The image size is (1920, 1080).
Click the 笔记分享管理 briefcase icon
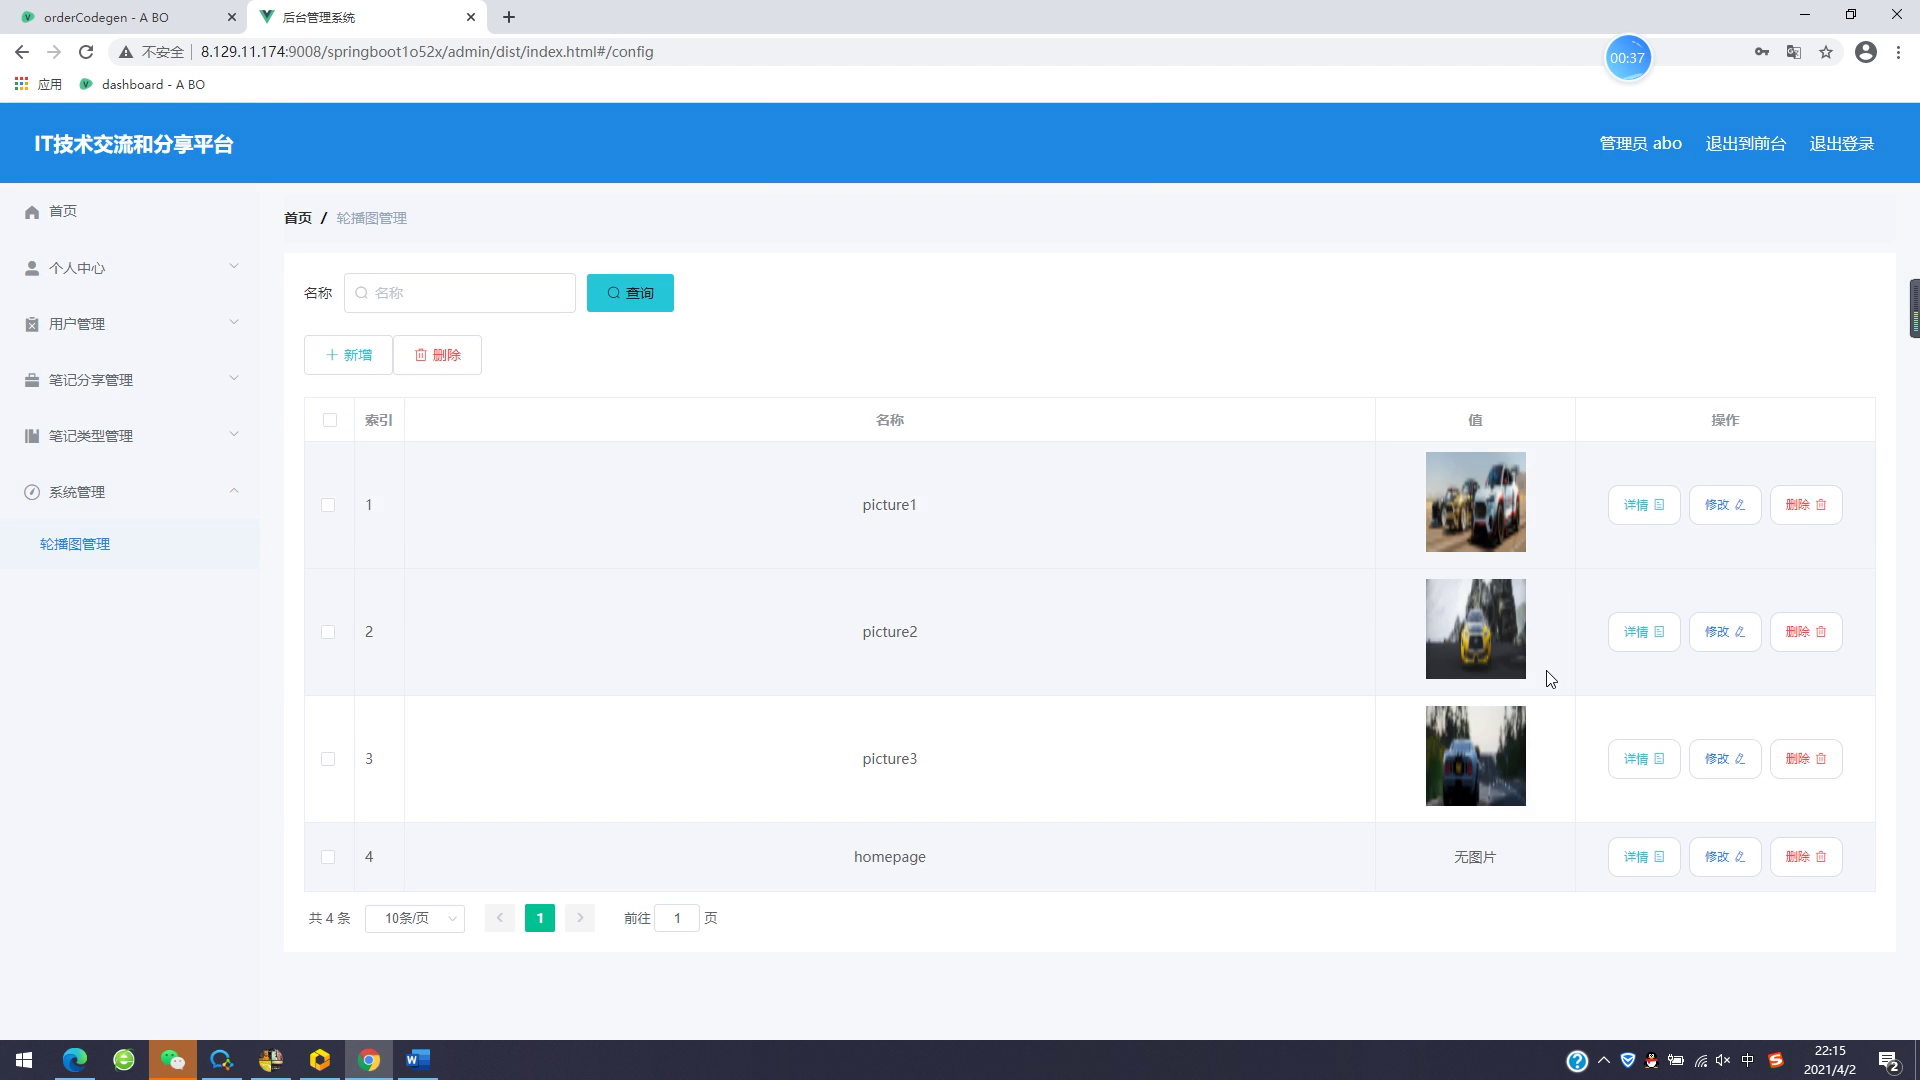(32, 380)
